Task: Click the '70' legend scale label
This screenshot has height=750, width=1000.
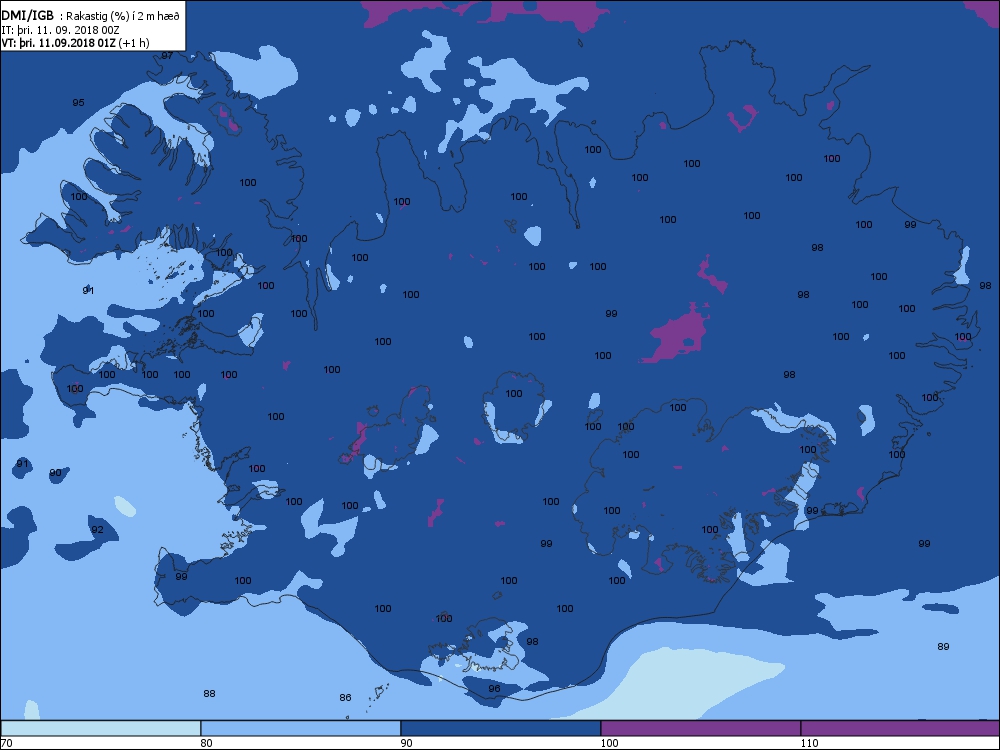Action: pyautogui.click(x=6, y=743)
